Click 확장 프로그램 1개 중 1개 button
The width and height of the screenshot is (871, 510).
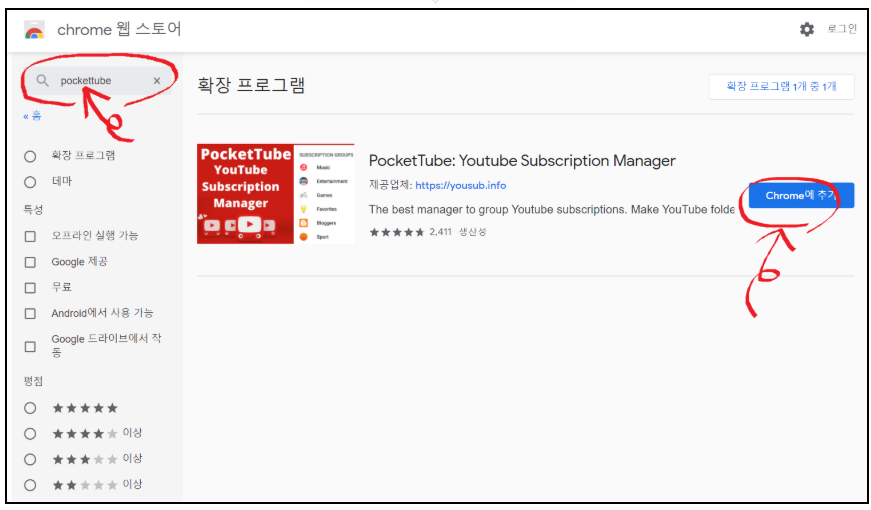click(x=781, y=87)
